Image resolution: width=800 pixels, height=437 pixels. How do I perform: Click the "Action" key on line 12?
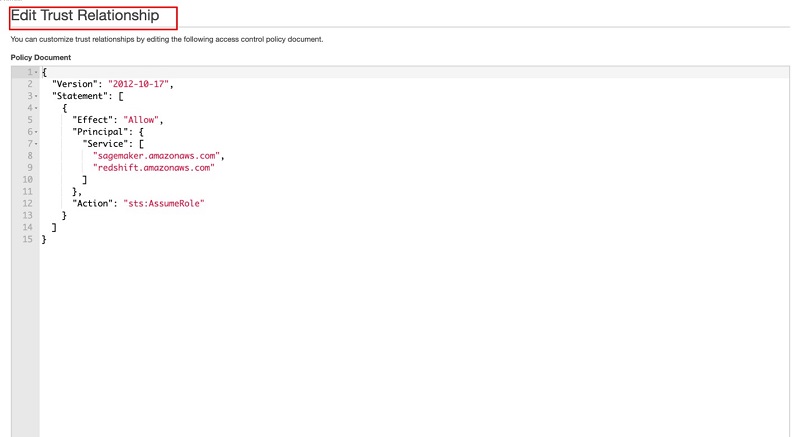[x=92, y=203]
